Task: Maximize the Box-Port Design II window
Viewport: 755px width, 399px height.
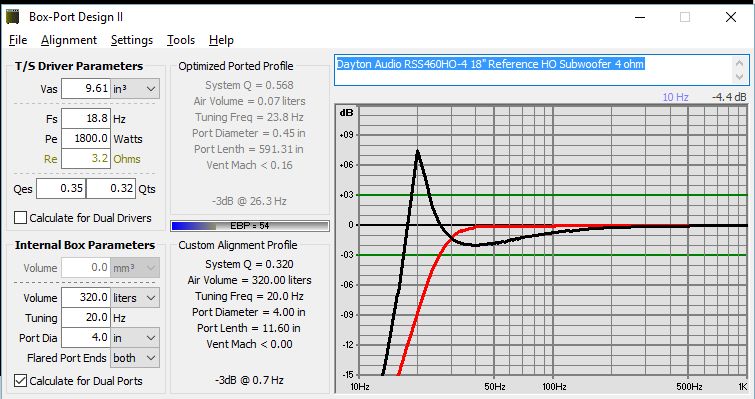Action: (x=685, y=17)
